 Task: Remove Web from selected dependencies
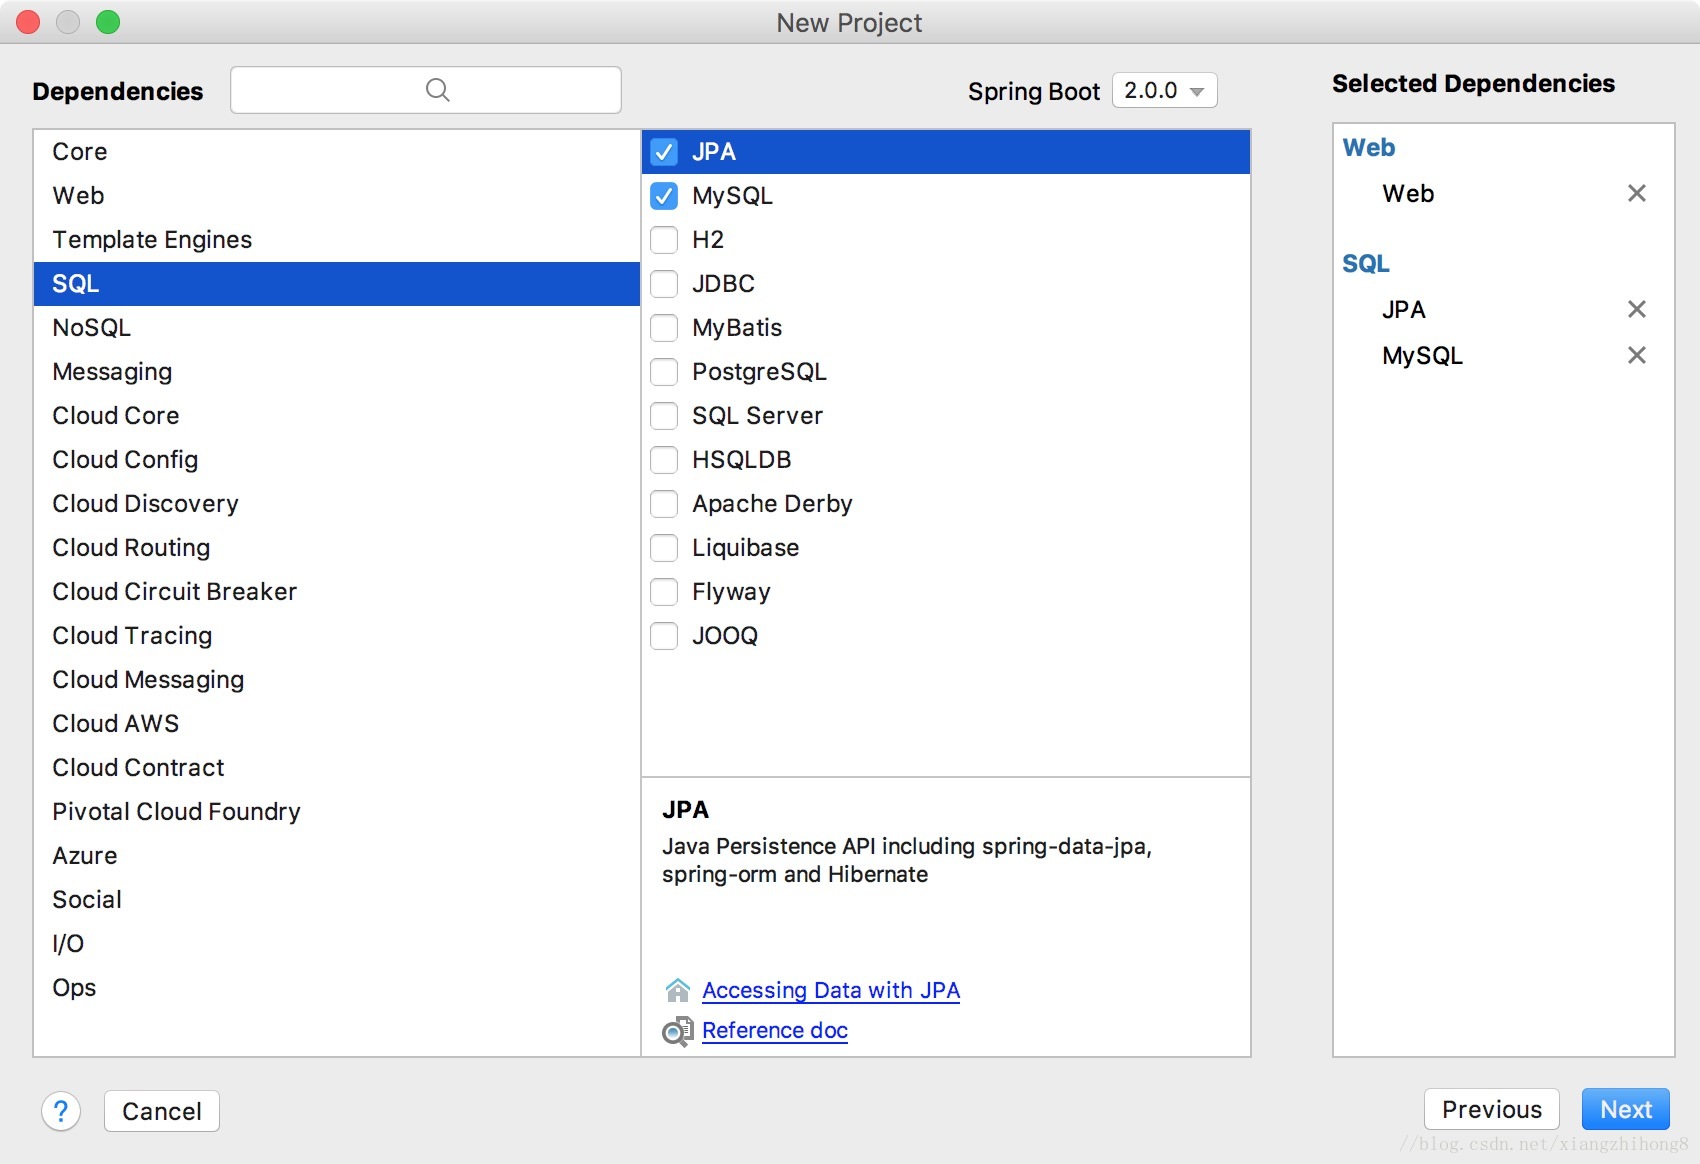[1636, 193]
